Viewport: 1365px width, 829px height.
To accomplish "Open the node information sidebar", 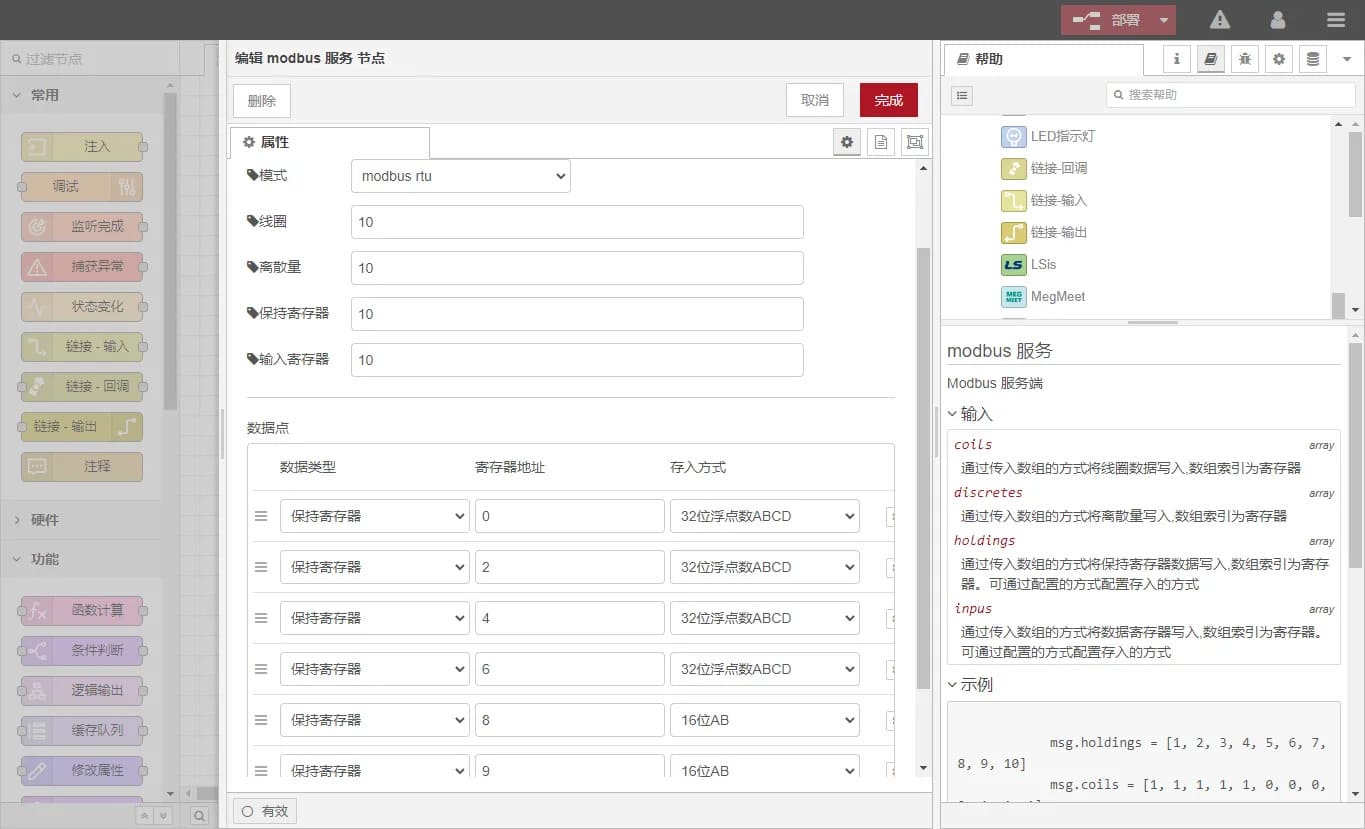I will (1176, 59).
